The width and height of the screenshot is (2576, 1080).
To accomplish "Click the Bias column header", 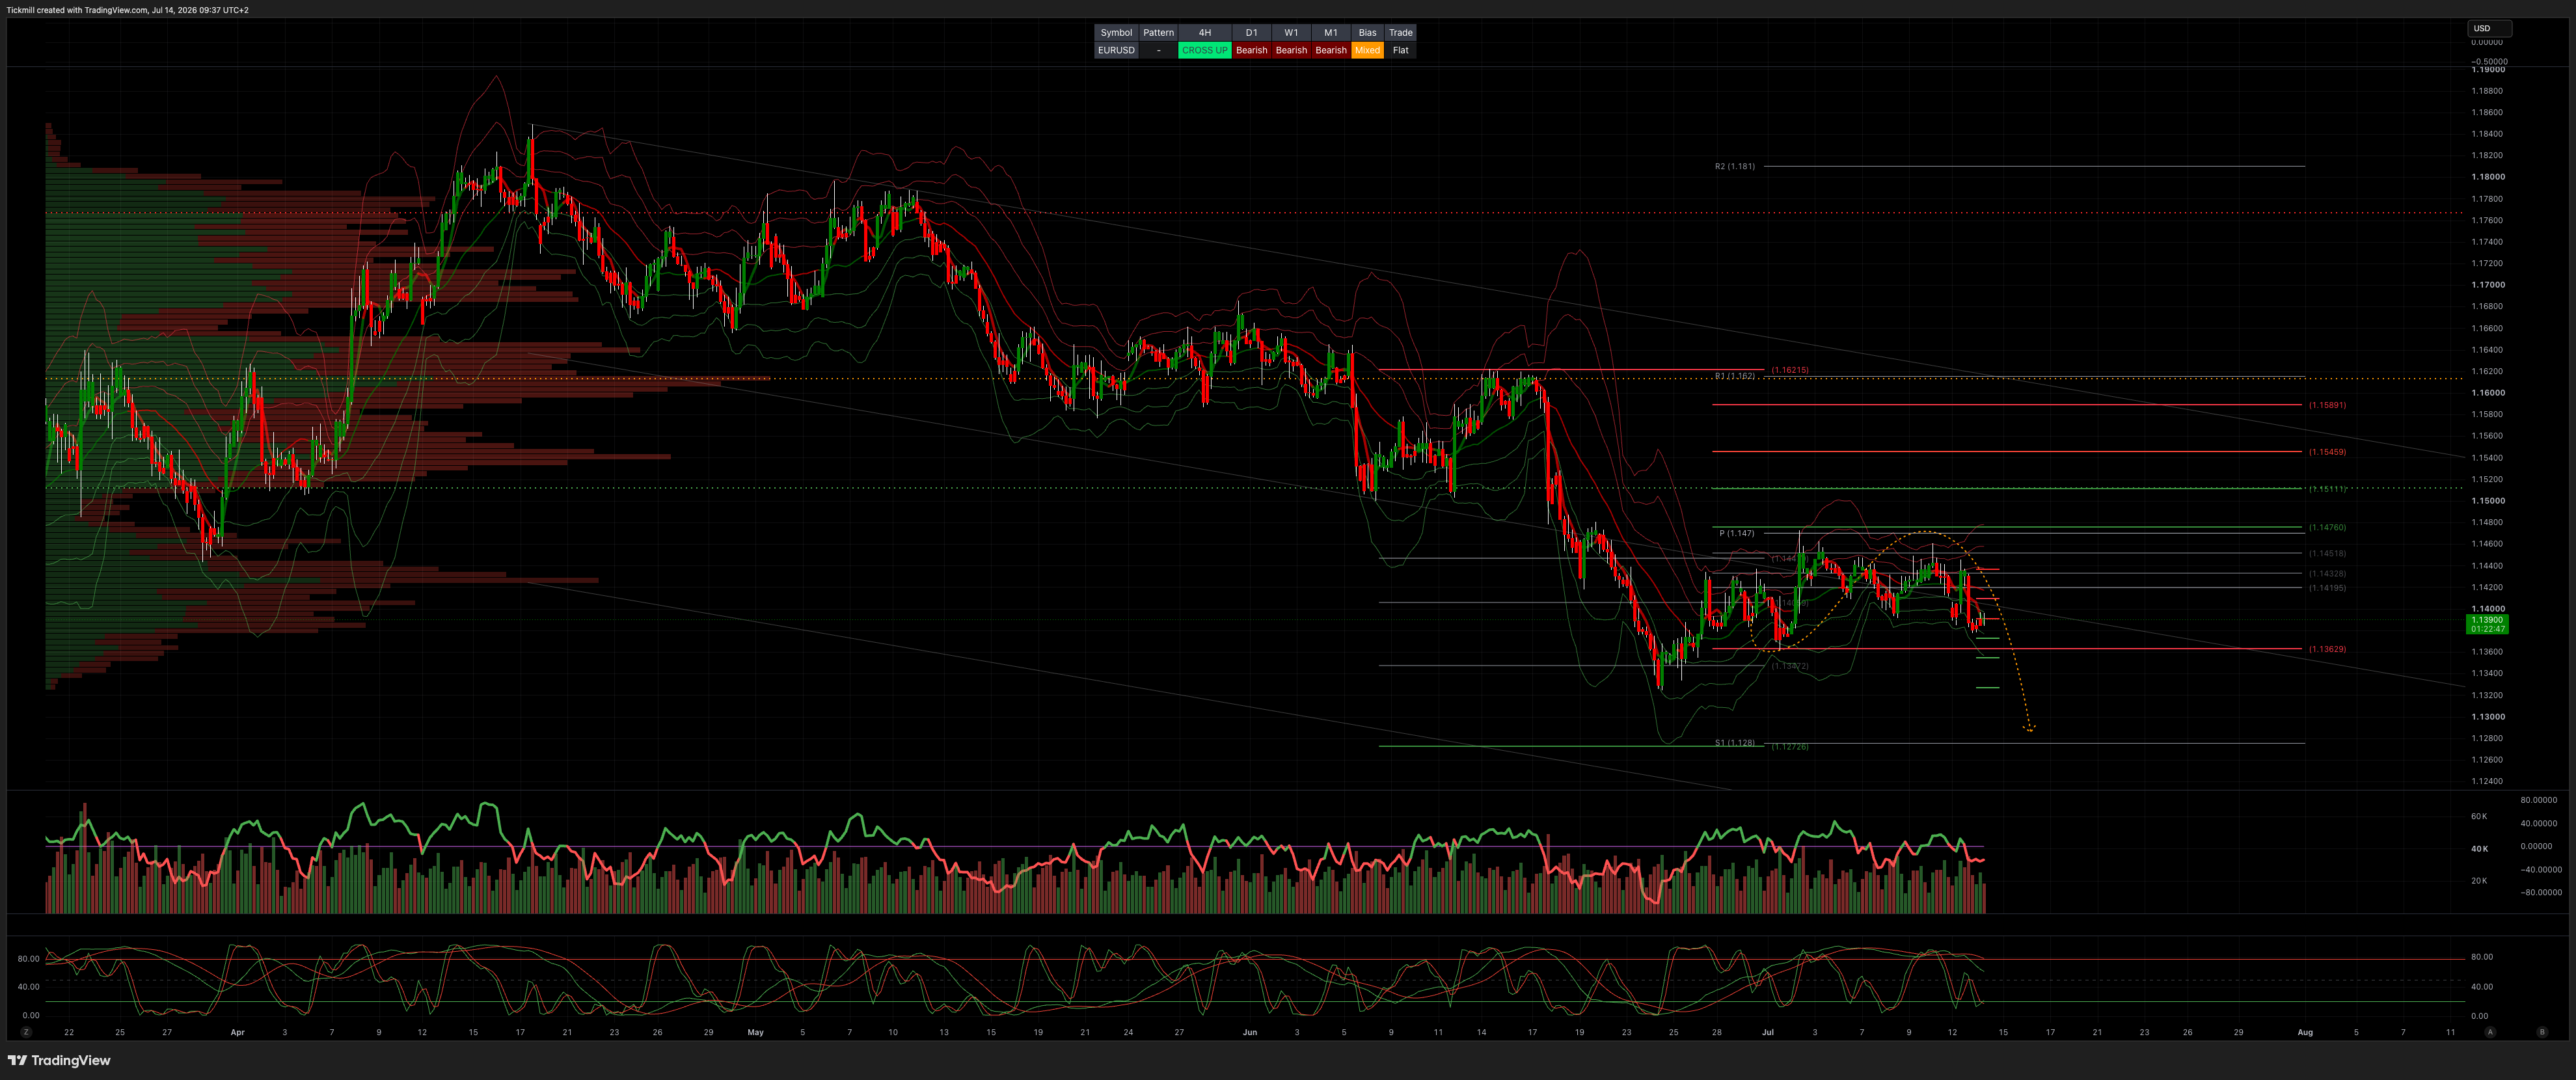I will [1367, 33].
